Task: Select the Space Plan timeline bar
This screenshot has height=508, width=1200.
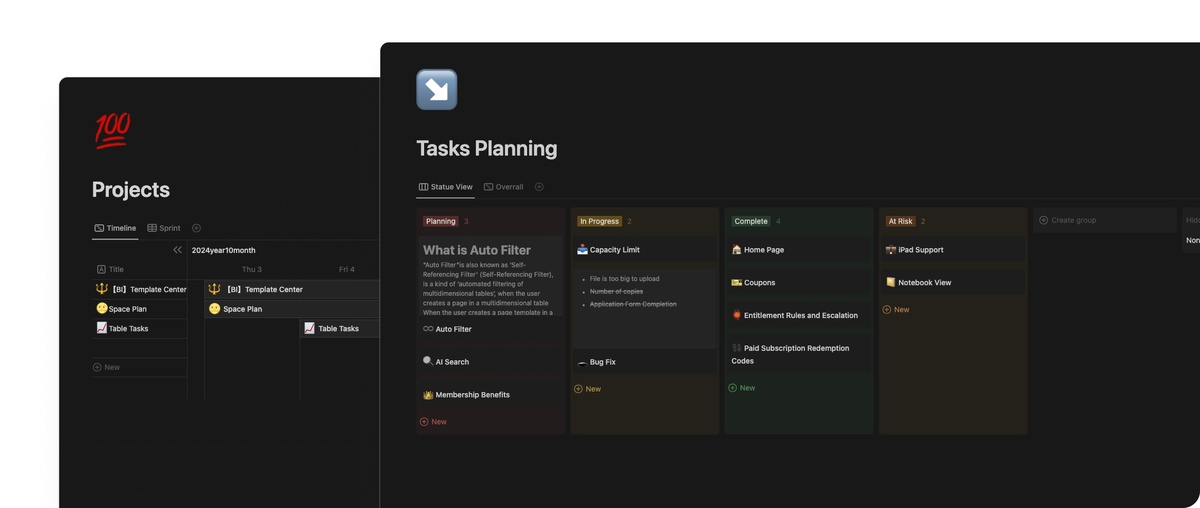Action: click(292, 309)
